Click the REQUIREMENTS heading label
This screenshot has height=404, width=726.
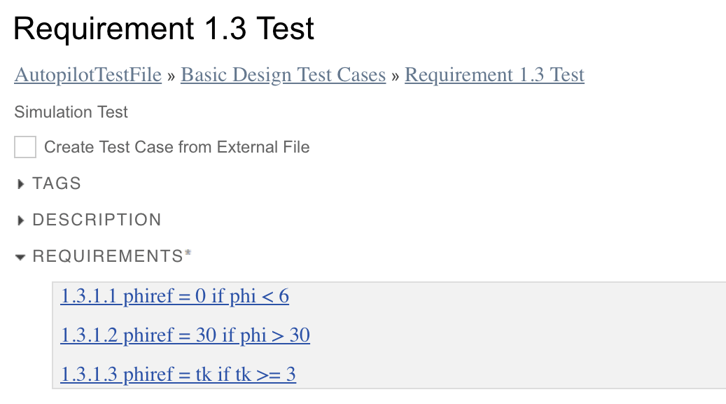pos(107,257)
